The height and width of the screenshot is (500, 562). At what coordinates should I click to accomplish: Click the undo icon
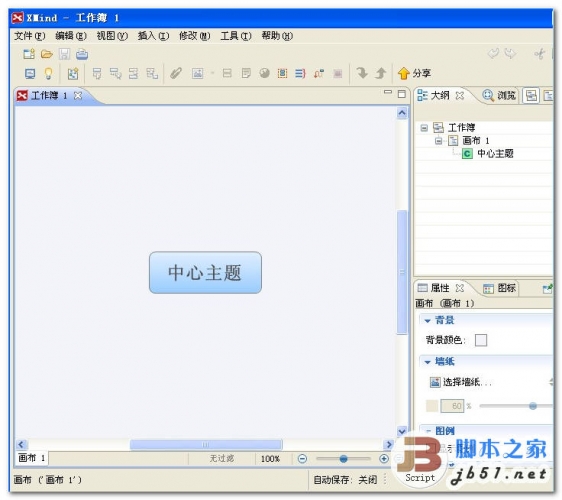[x=493, y=54]
